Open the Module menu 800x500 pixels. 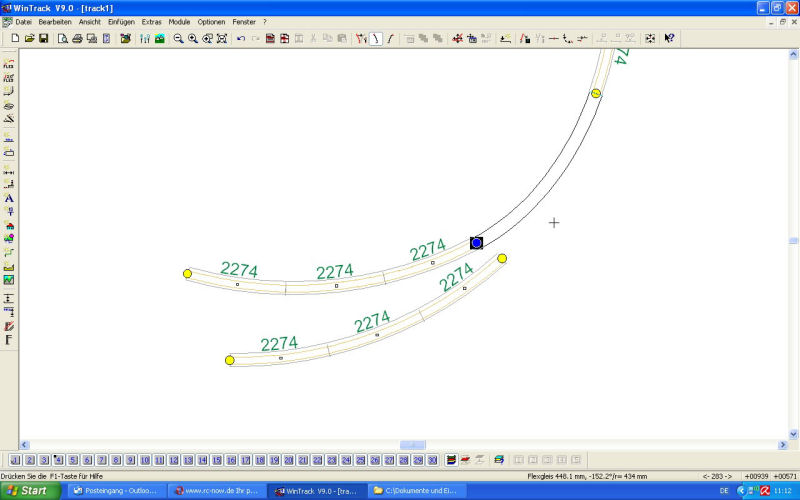tap(179, 22)
